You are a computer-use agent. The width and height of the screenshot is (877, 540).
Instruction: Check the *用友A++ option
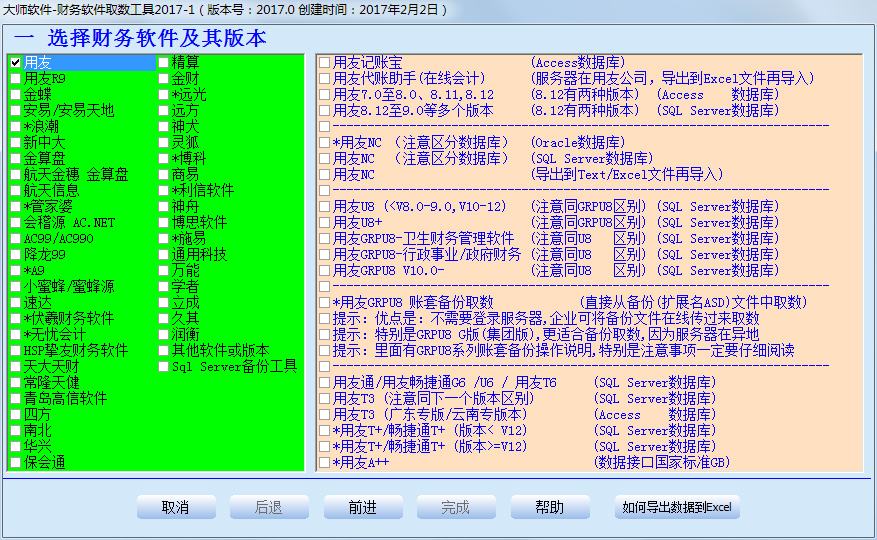tap(324, 463)
